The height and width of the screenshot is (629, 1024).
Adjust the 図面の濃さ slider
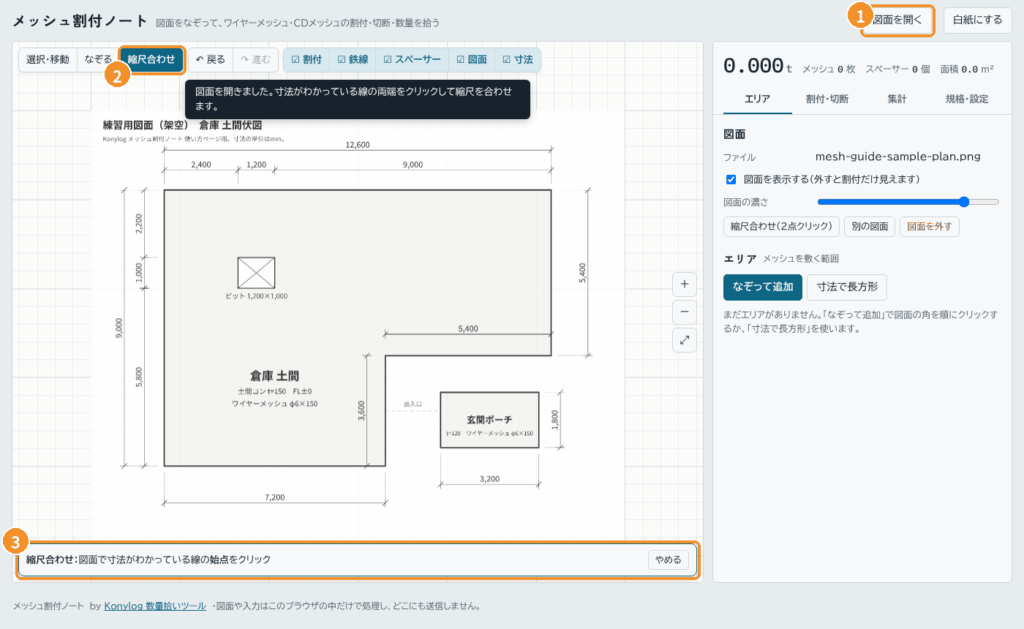[x=908, y=202]
